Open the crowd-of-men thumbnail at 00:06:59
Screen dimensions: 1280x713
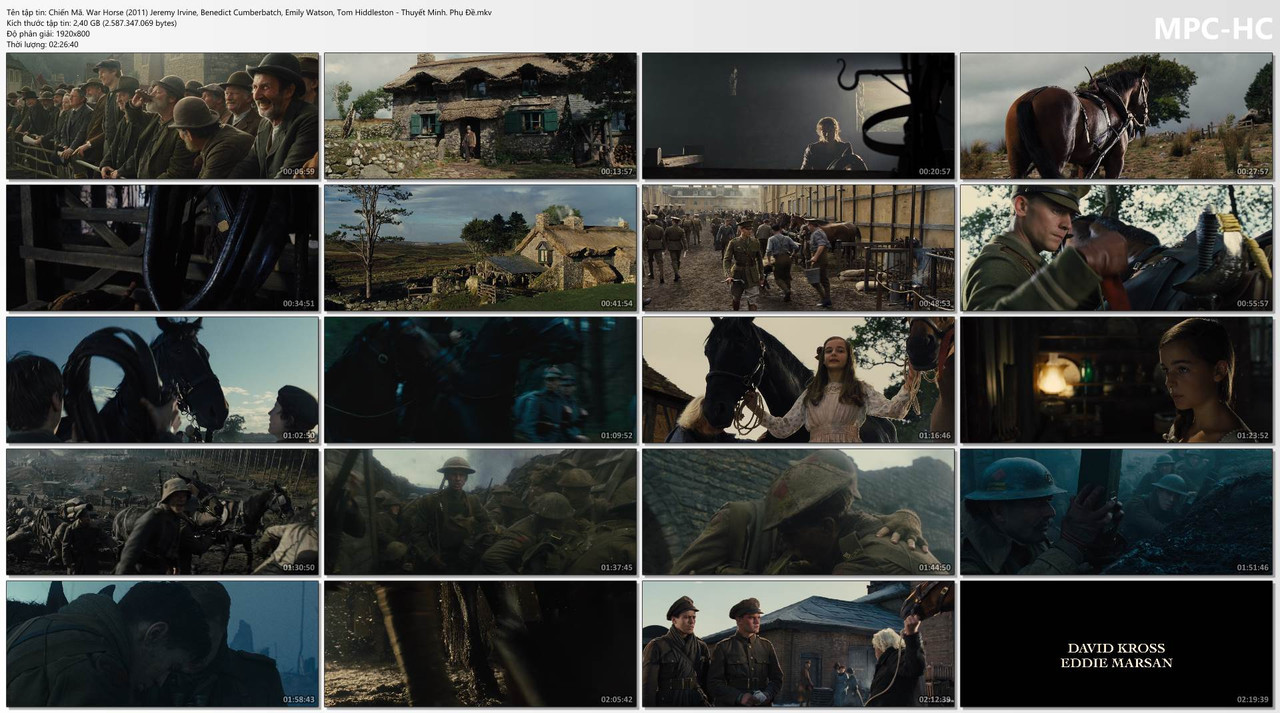[x=162, y=116]
